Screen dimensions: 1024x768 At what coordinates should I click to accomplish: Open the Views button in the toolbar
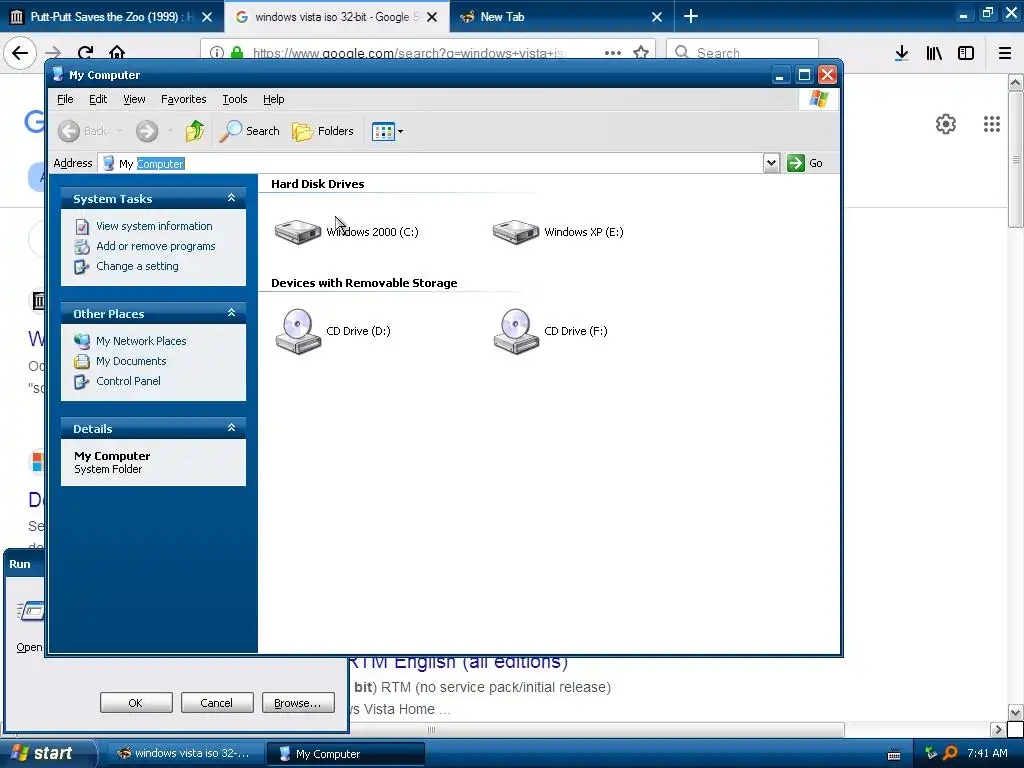(383, 131)
